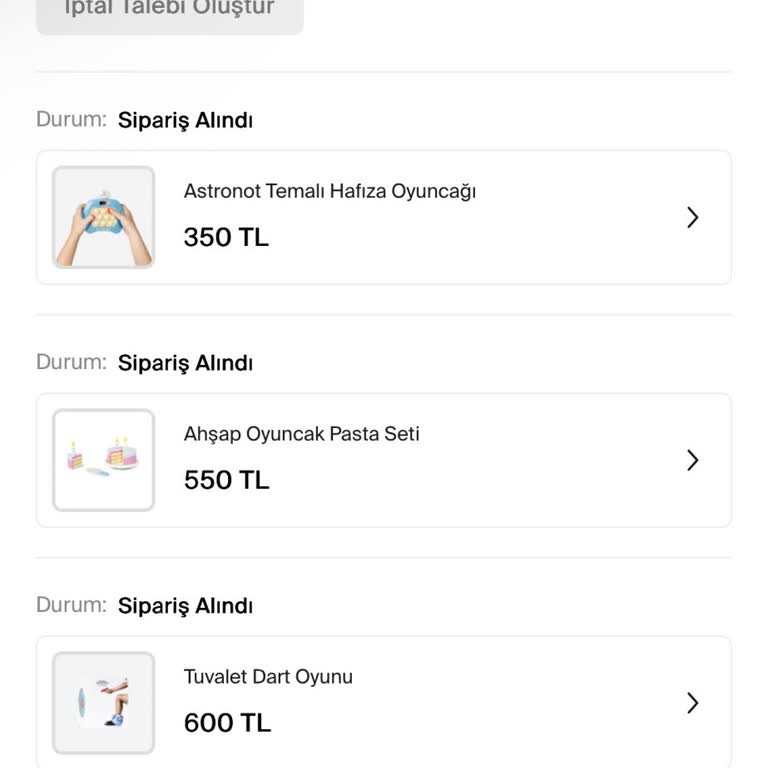Click Durum label above Tuvalet Dart order
Screen dimensions: 768x768
[x=70, y=606]
